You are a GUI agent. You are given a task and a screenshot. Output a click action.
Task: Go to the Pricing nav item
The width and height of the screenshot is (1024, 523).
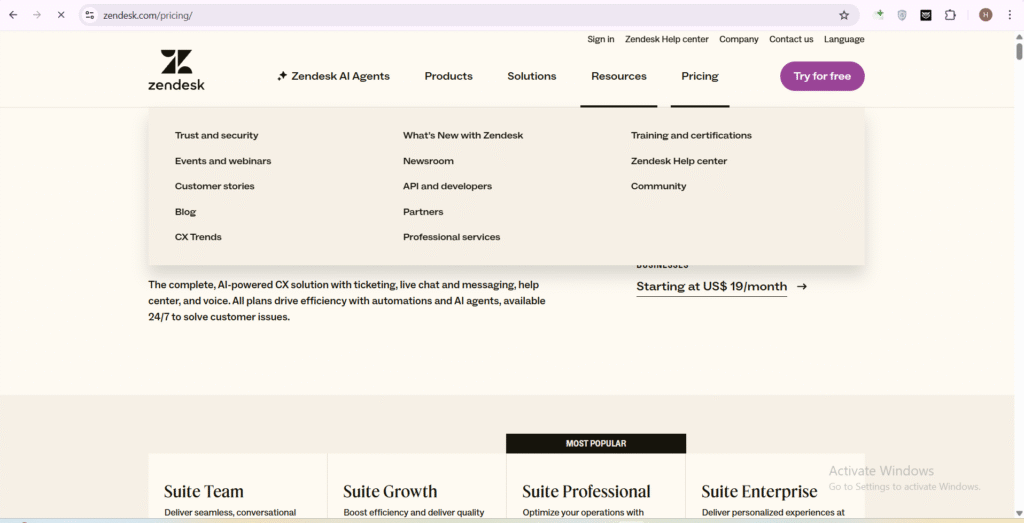(700, 76)
